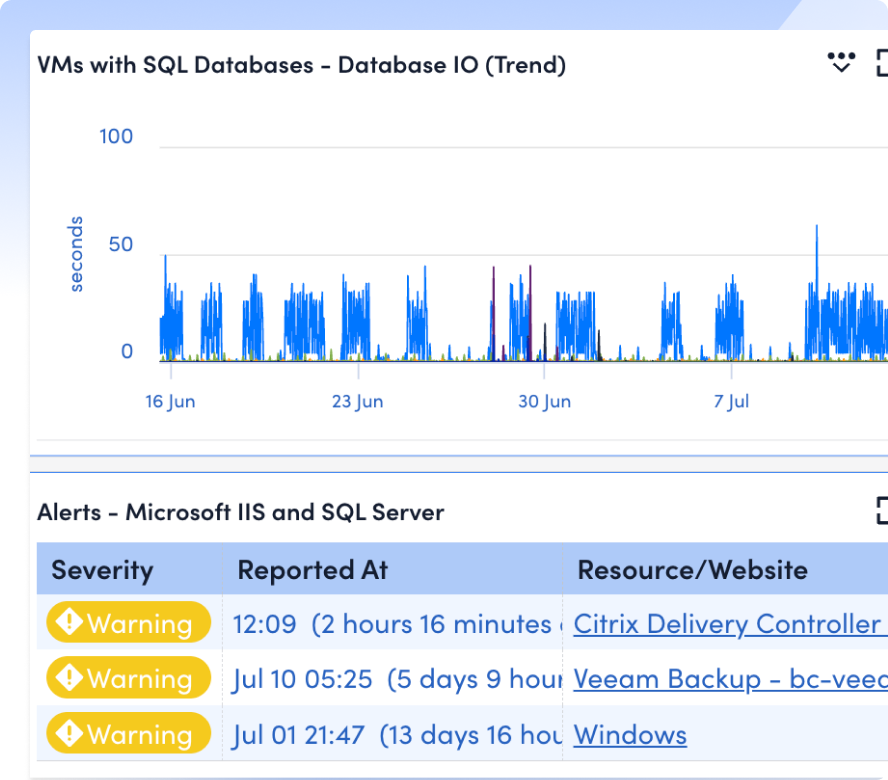This screenshot has height=780, width=888.
Task: Select the Jul 01 21:47 reported time cell
Action: click(392, 734)
